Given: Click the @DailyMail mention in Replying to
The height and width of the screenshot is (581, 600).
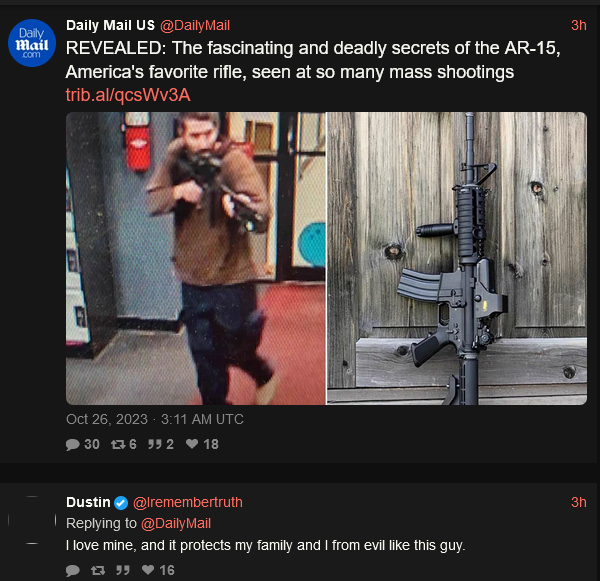Looking at the screenshot, I should click(x=176, y=524).
